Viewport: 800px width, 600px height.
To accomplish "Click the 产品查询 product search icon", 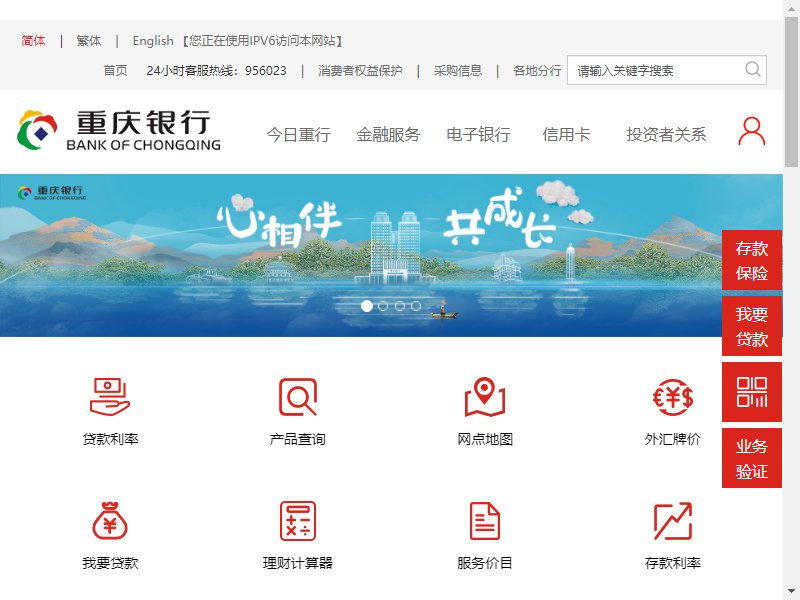I will pos(297,397).
